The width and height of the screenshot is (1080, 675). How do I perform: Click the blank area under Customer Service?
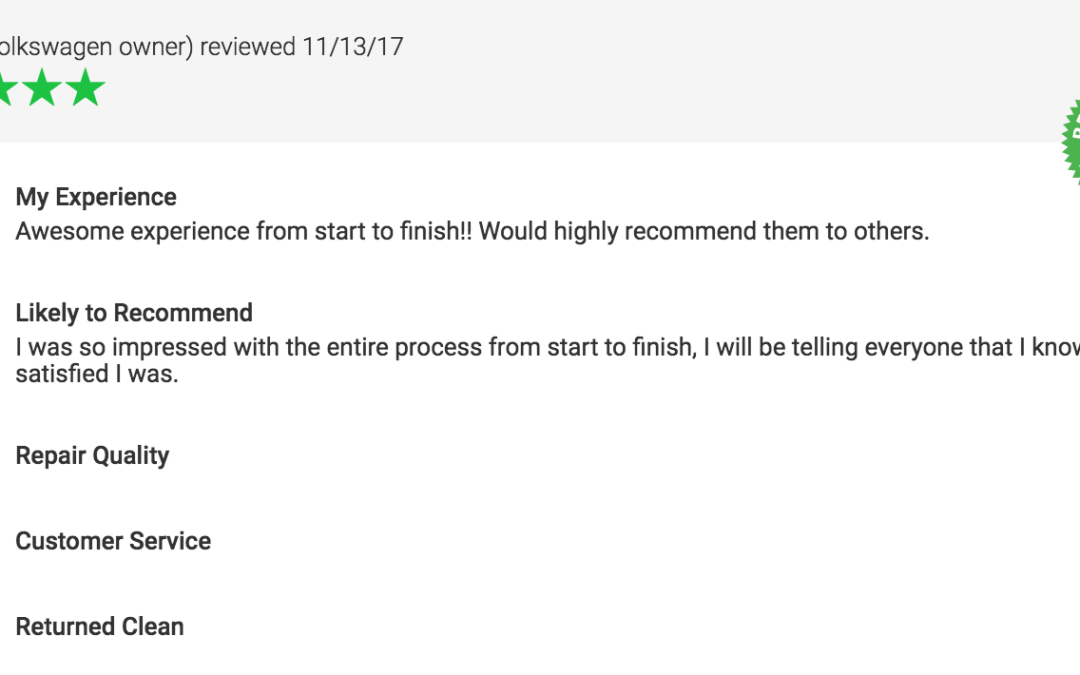coord(276,583)
